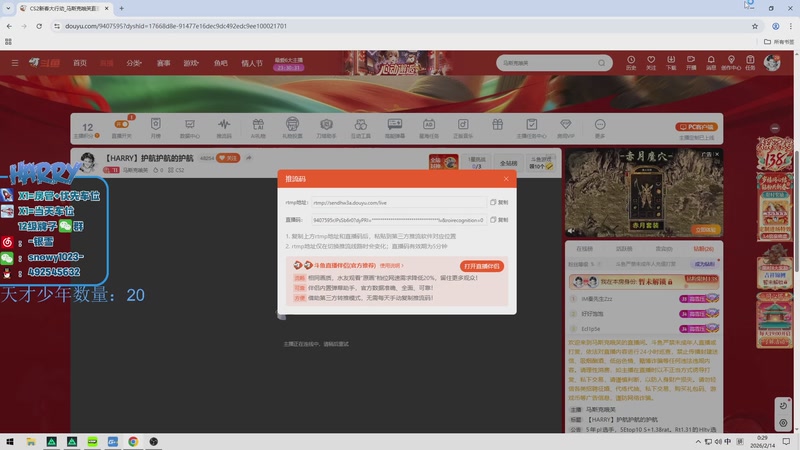Open the 任务 icon in header

(x=750, y=62)
